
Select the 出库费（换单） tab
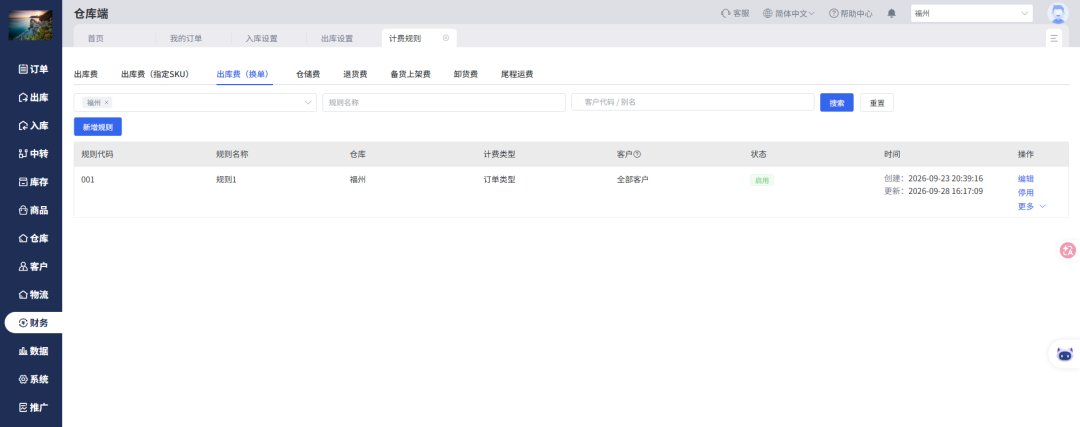point(245,74)
